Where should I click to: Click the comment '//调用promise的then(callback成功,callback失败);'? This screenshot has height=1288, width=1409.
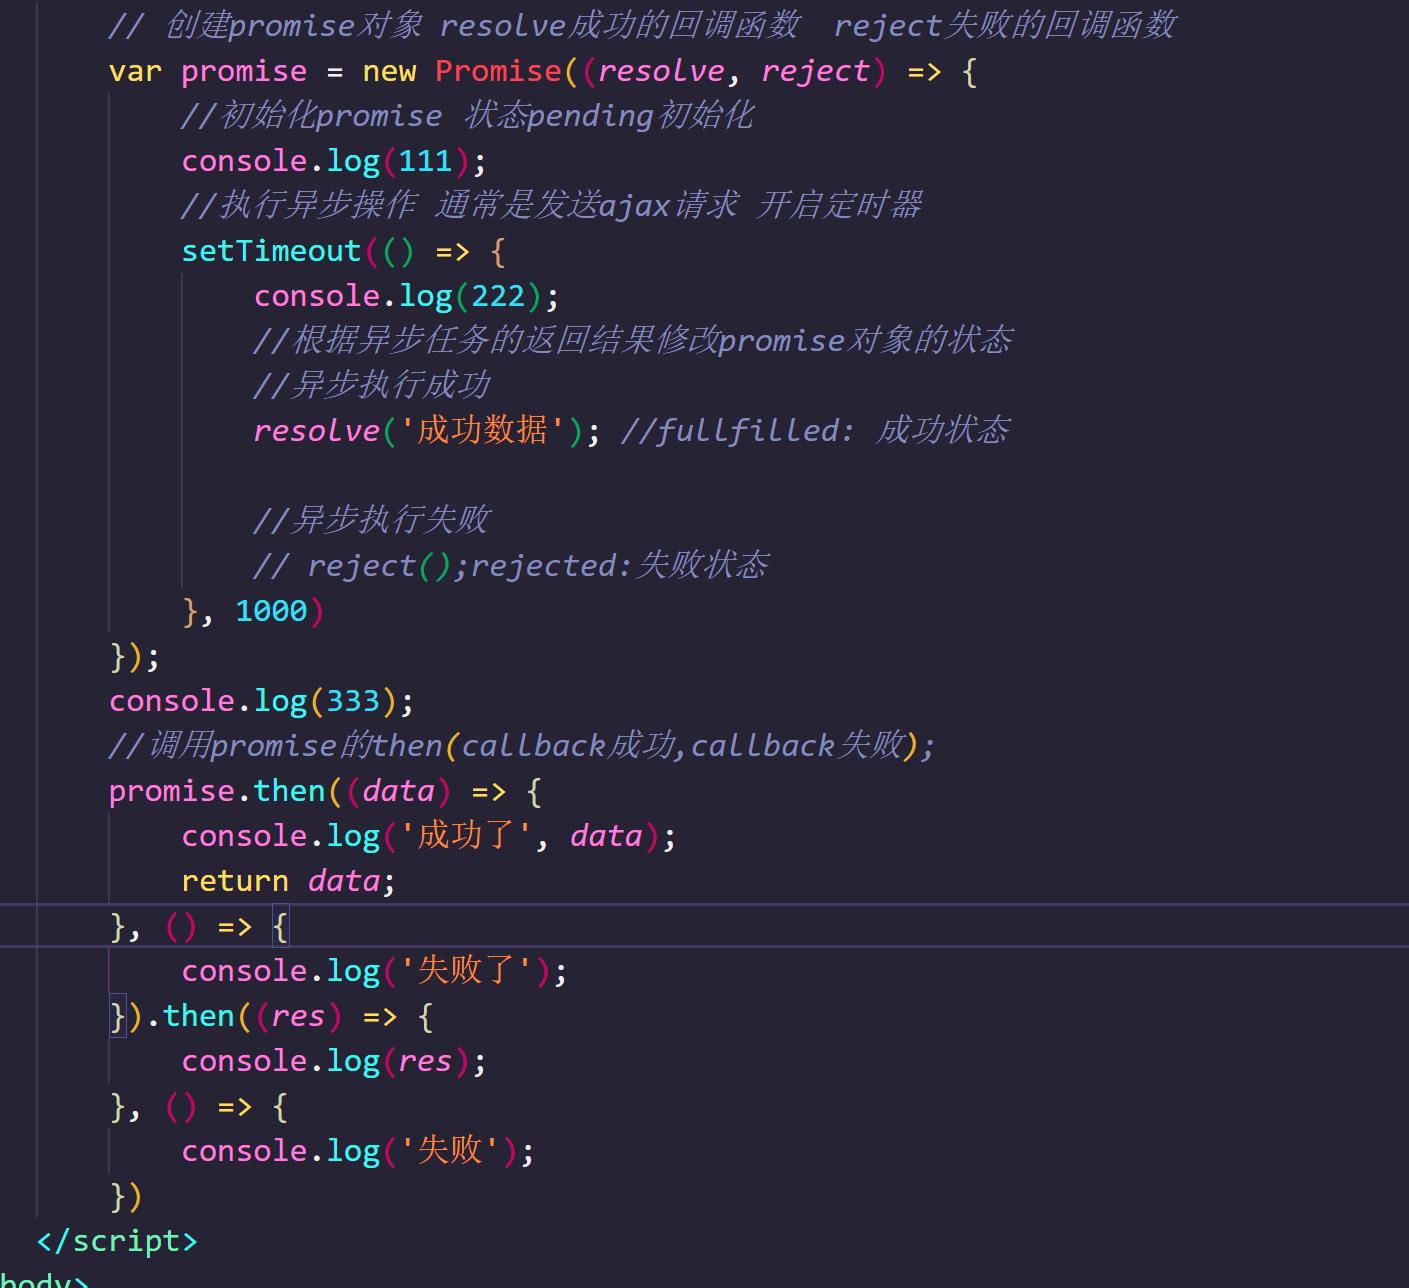point(522,746)
